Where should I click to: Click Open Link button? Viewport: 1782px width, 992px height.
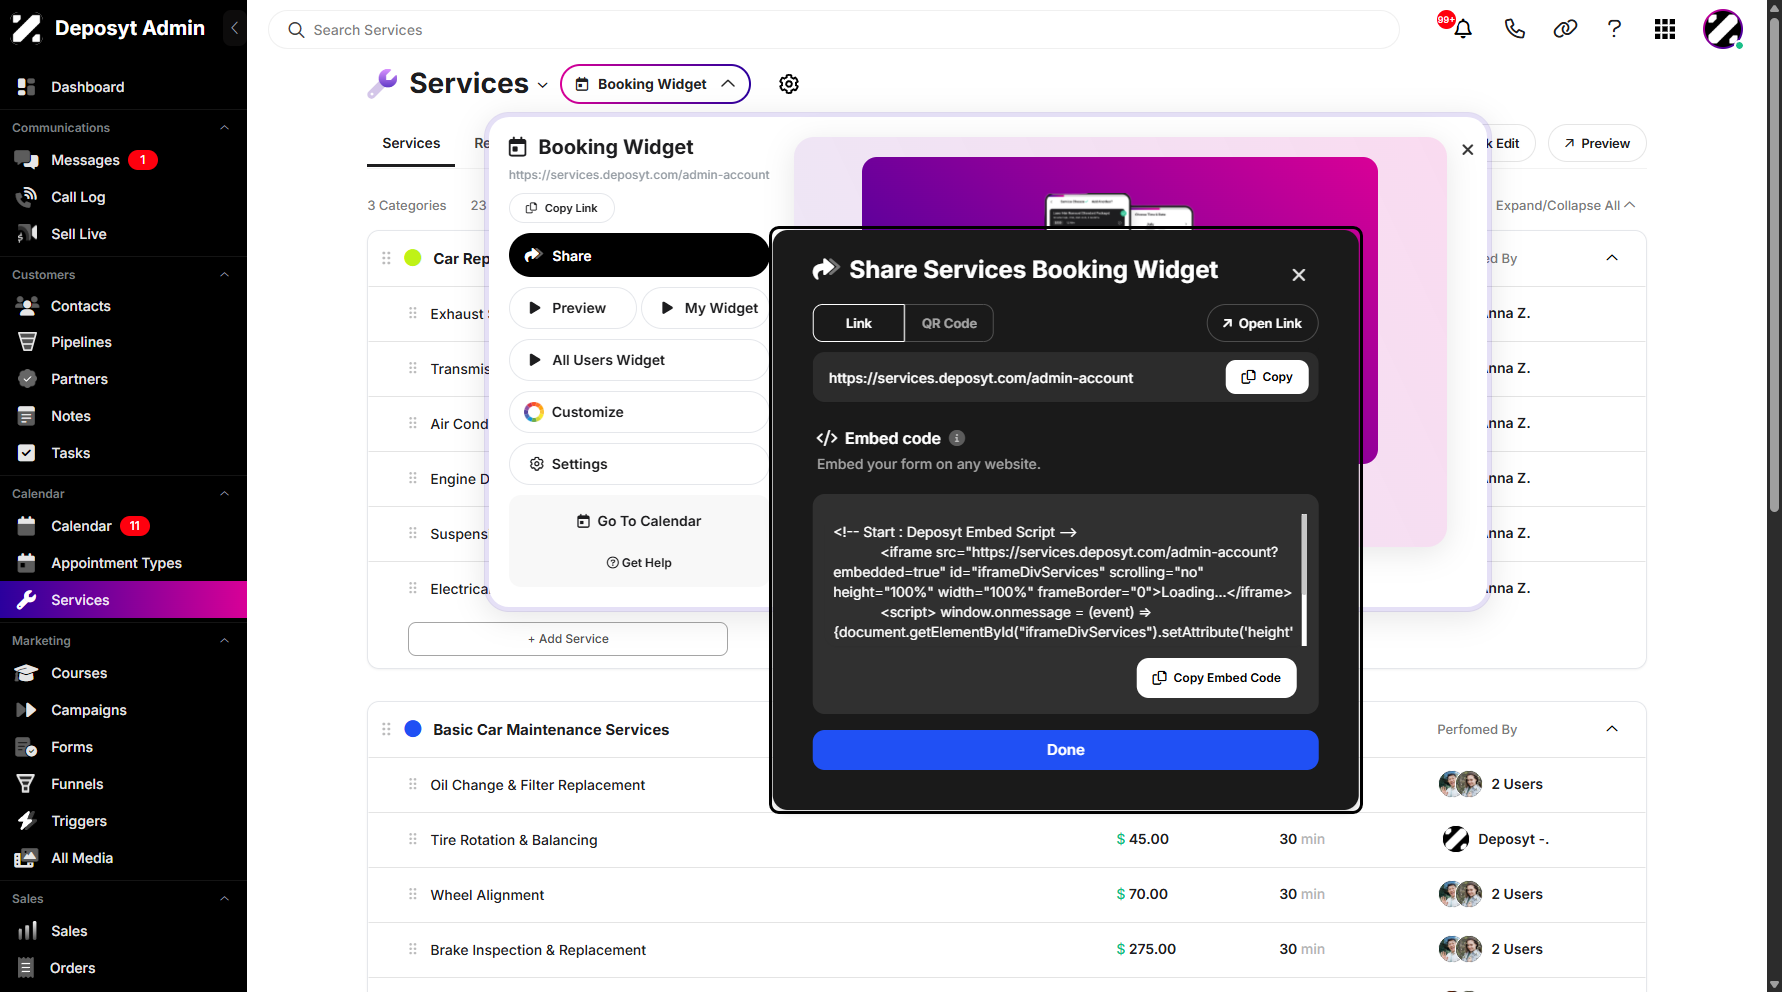point(1262,323)
